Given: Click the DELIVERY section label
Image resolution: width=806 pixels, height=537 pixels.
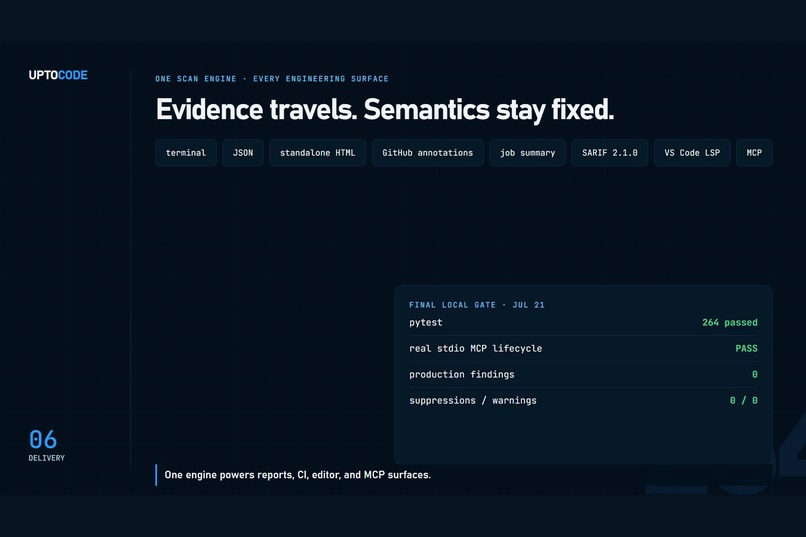Looking at the screenshot, I should coord(46,458).
